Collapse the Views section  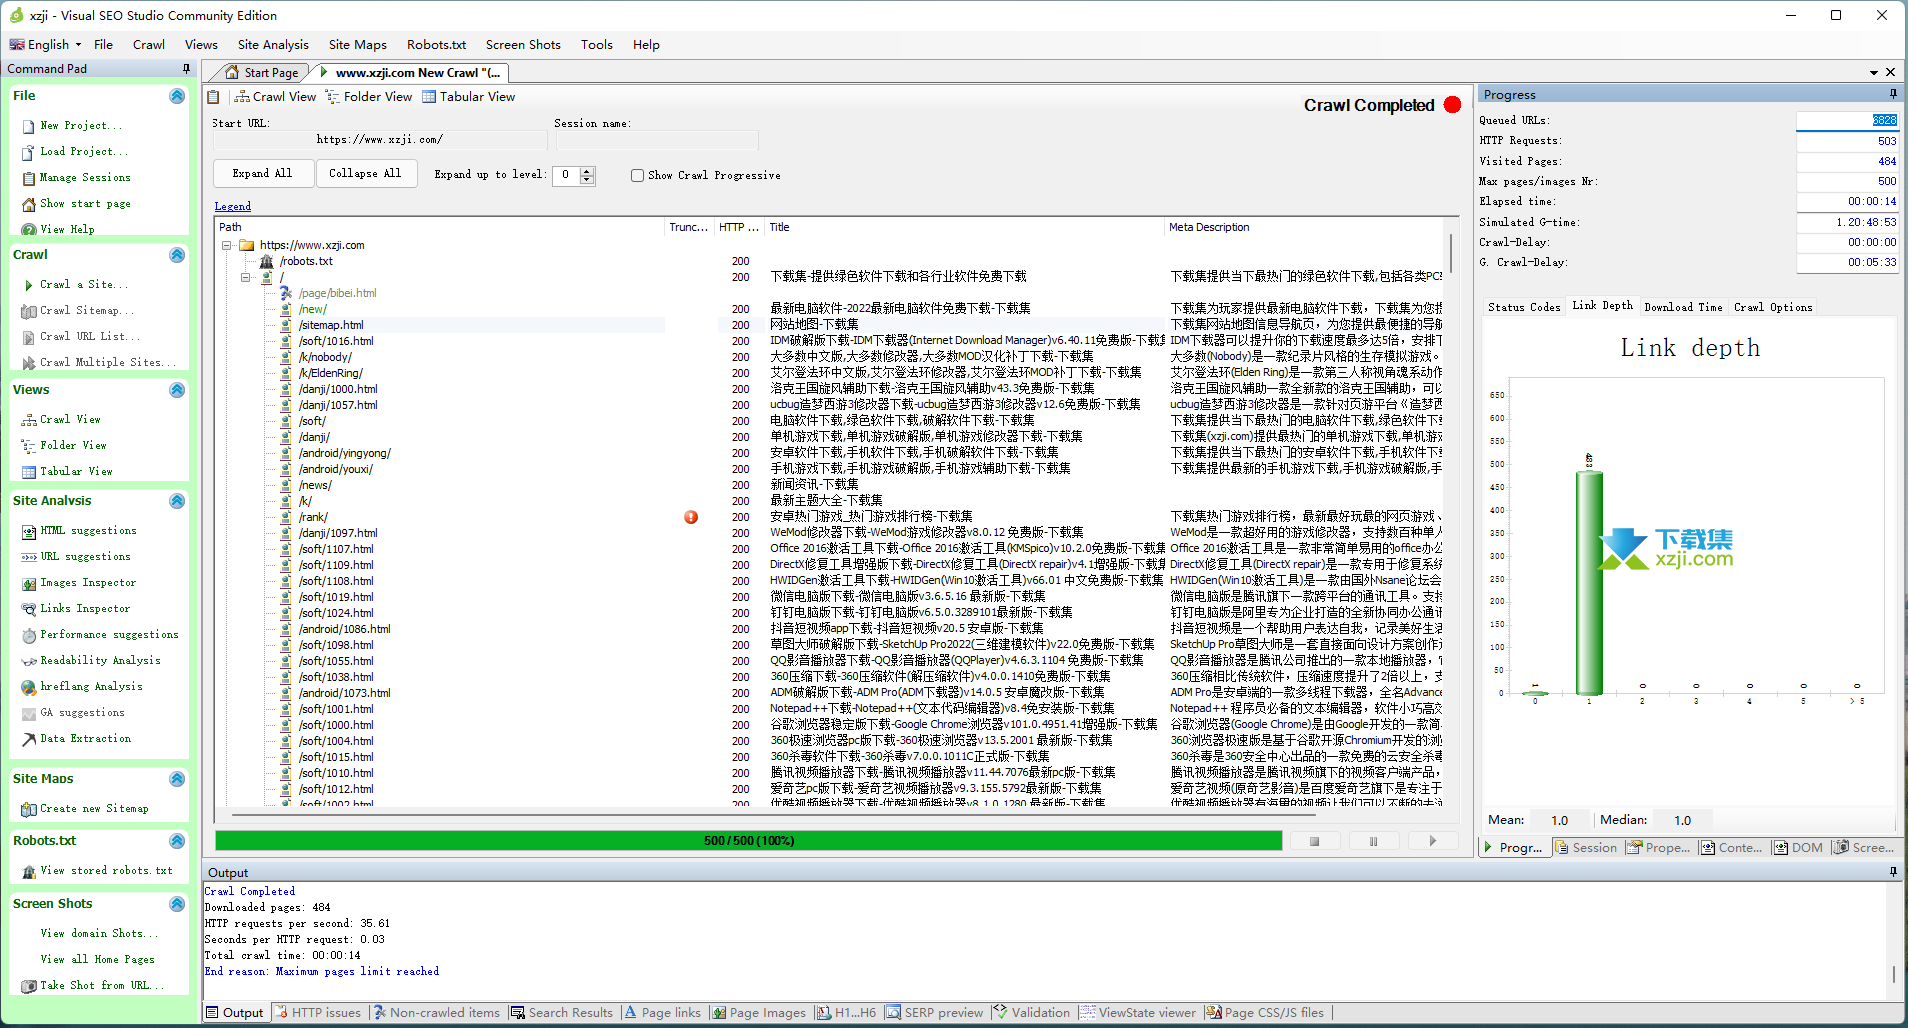tap(177, 390)
